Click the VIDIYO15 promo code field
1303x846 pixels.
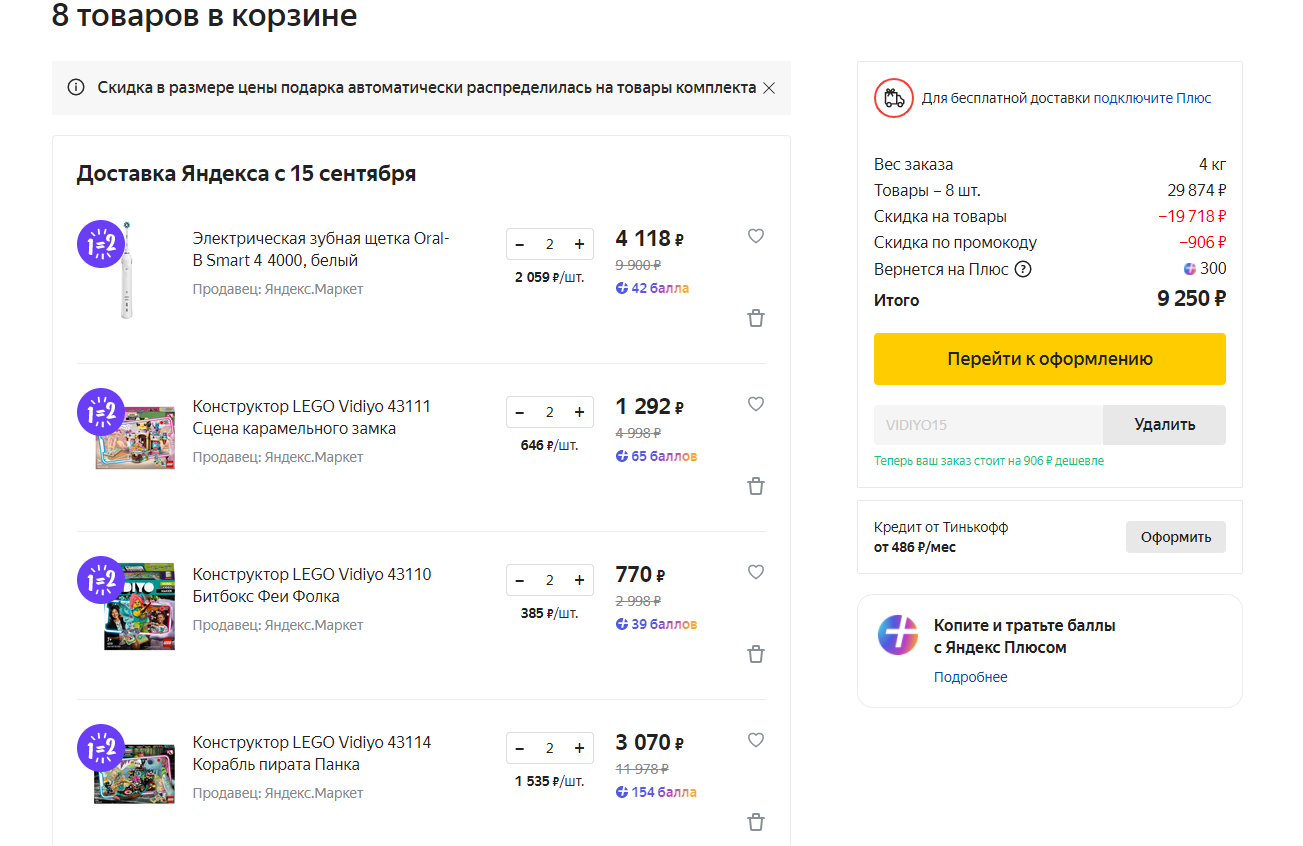tap(987, 425)
